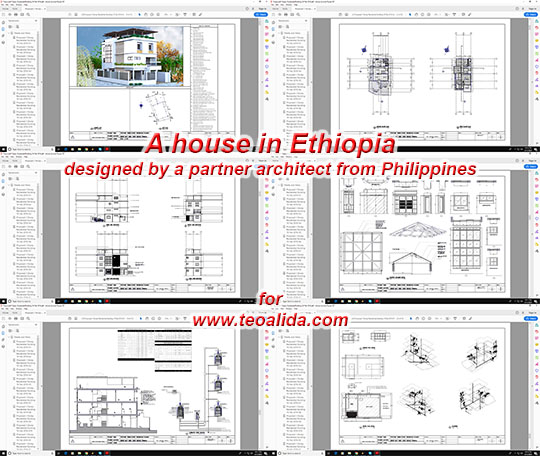Image resolution: width=540 pixels, height=456 pixels.
Task: Save file icon in house rendering window toolbar
Action: click(3, 14)
